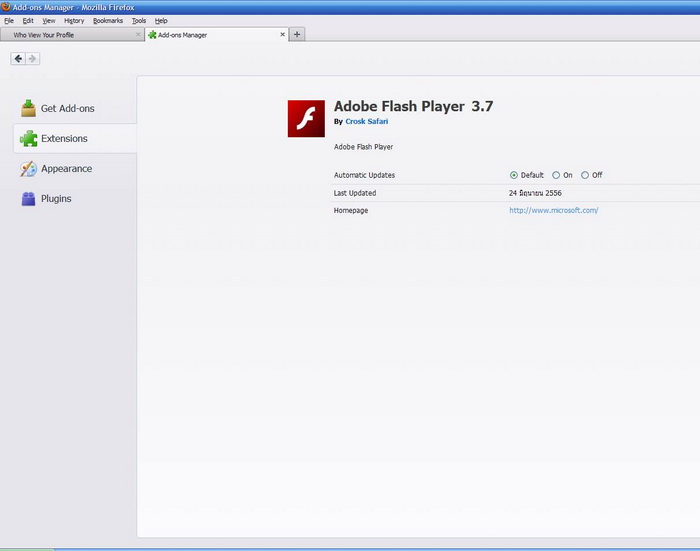The height and width of the screenshot is (551, 700).
Task: Open the microsoft.com homepage link
Action: (x=554, y=210)
